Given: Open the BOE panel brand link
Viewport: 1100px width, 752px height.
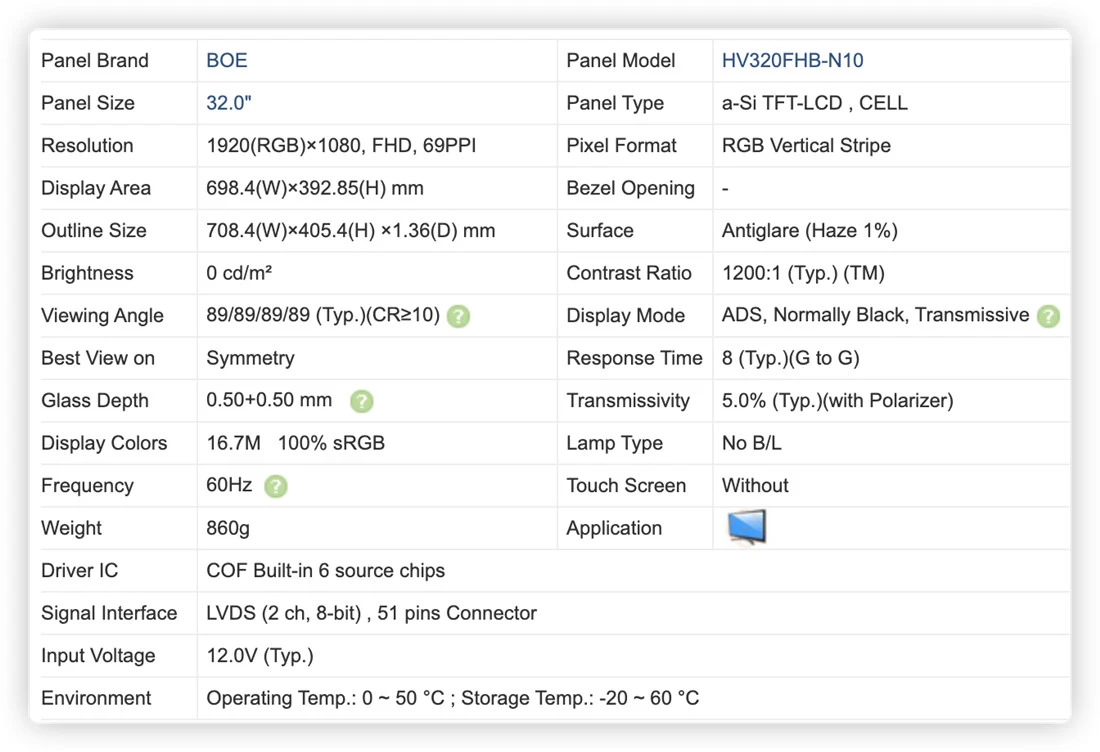Looking at the screenshot, I should (227, 60).
